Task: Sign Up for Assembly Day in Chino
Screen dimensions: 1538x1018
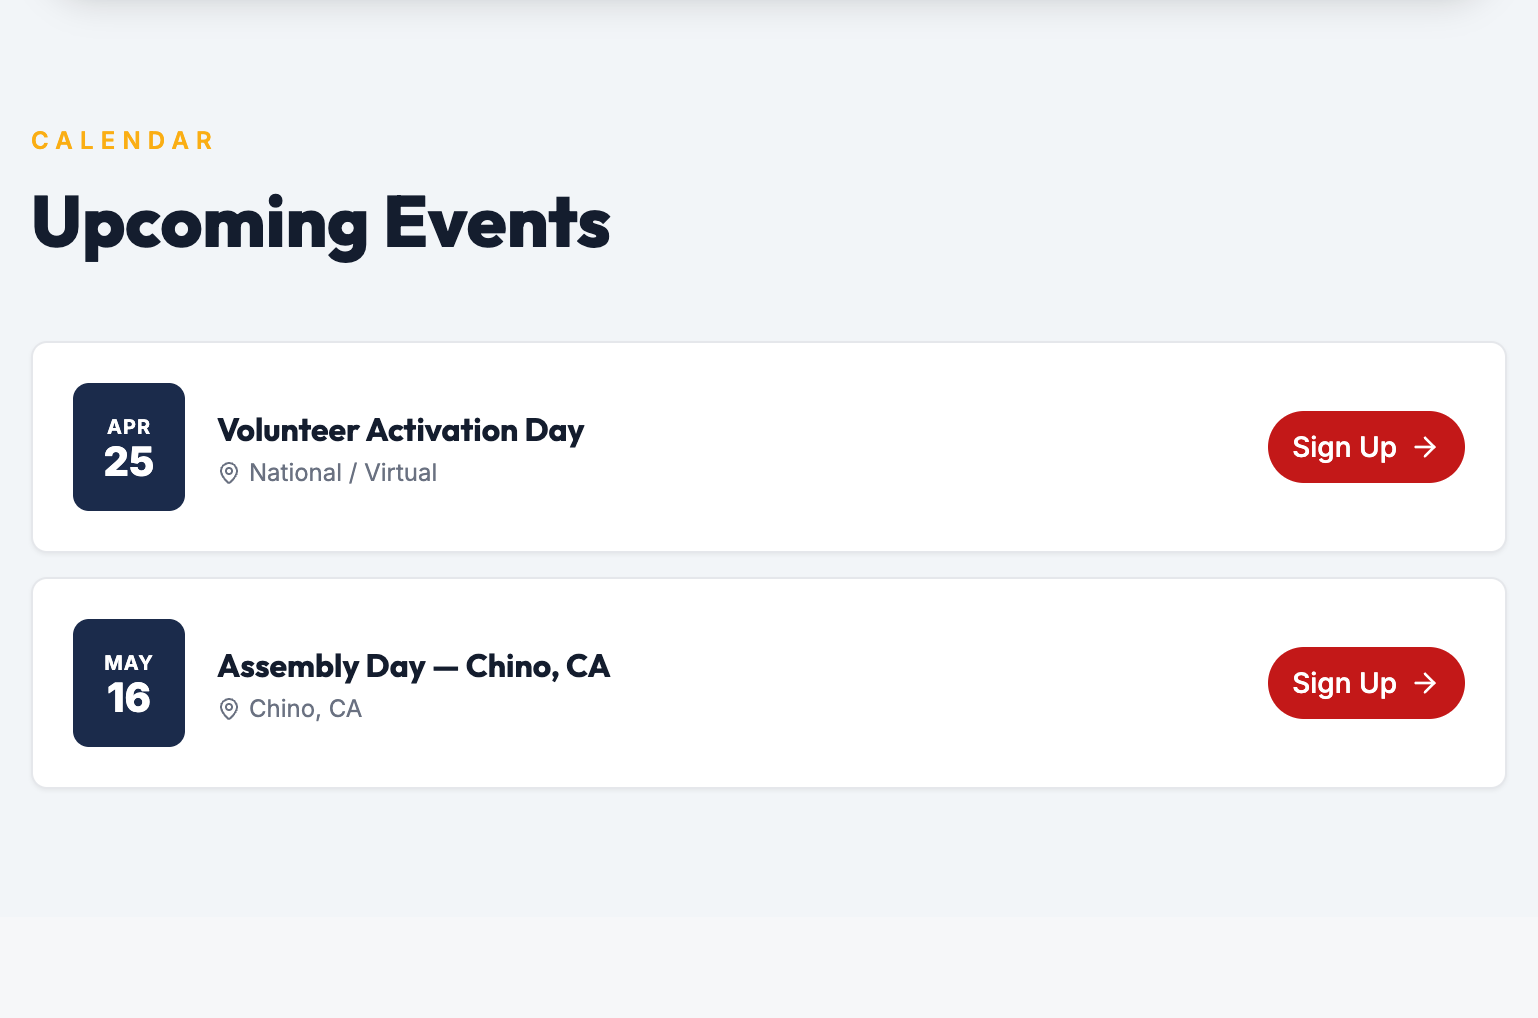Action: (x=1366, y=683)
